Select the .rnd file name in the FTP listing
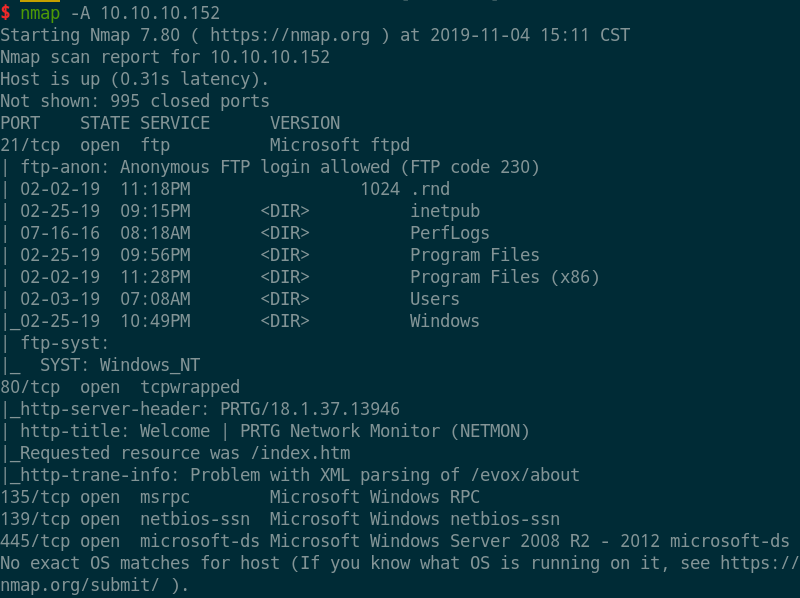This screenshot has width=800, height=598. pyautogui.click(x=430, y=189)
